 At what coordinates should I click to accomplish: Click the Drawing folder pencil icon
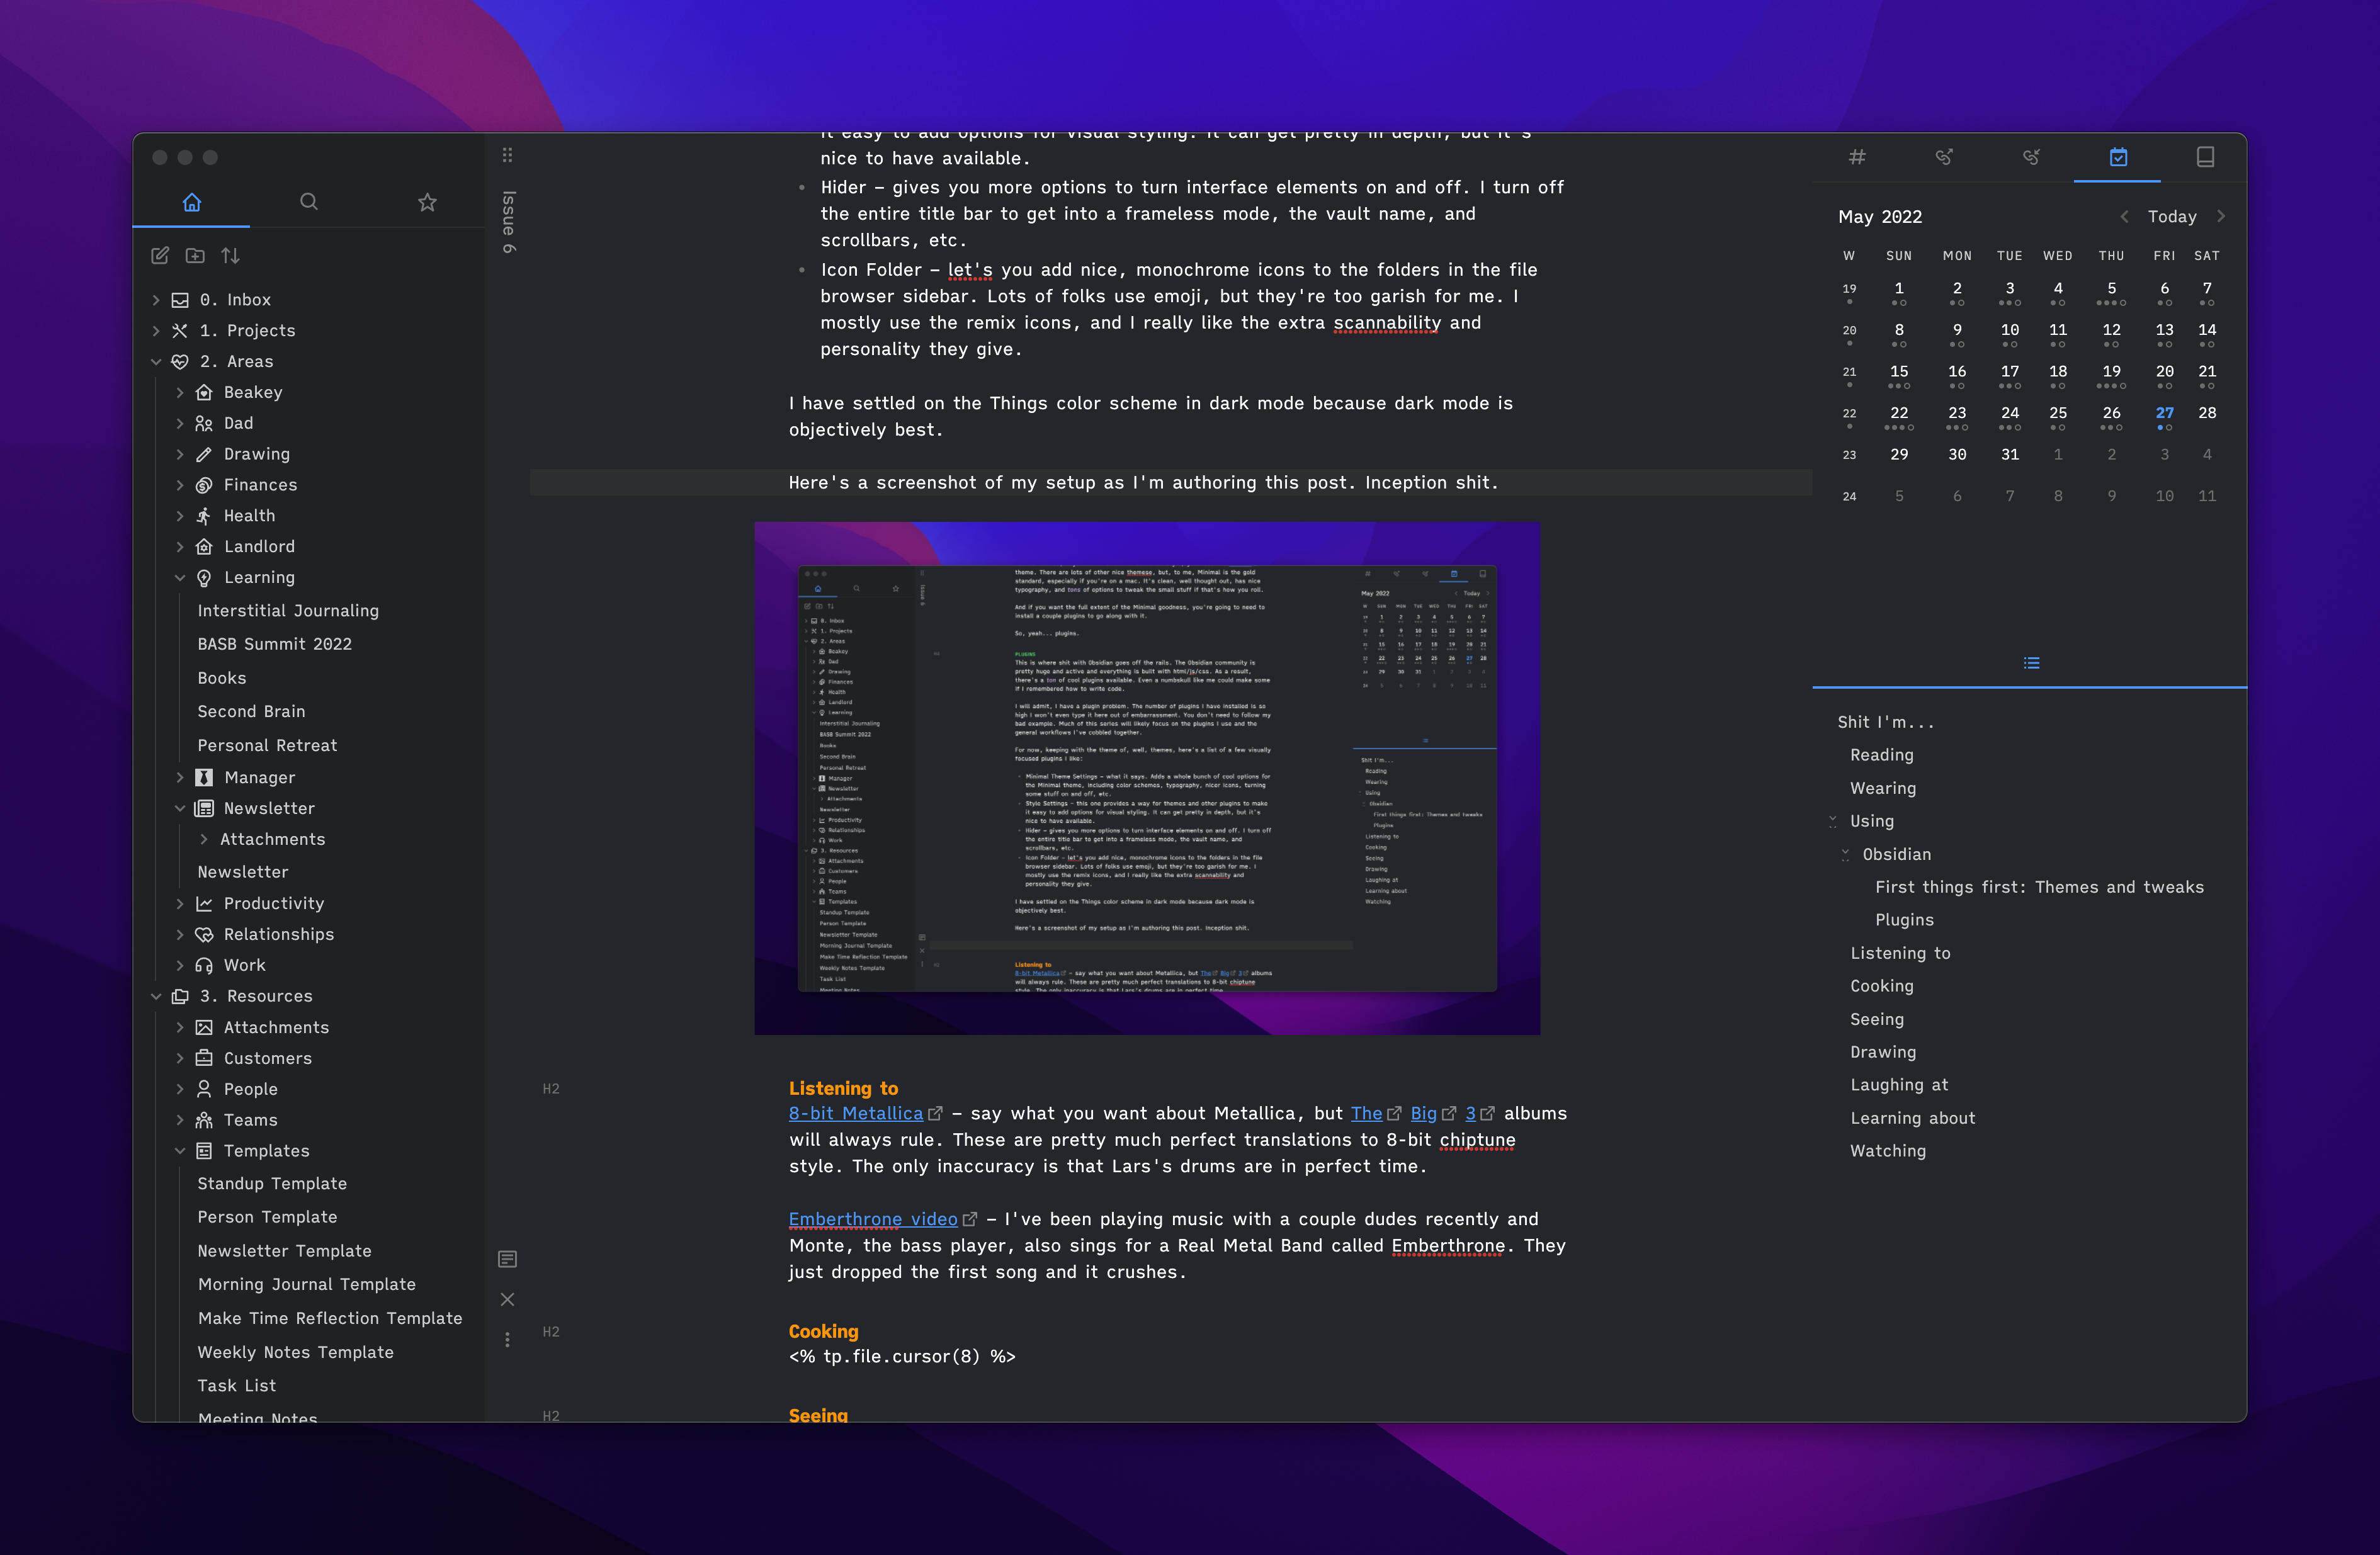204,455
